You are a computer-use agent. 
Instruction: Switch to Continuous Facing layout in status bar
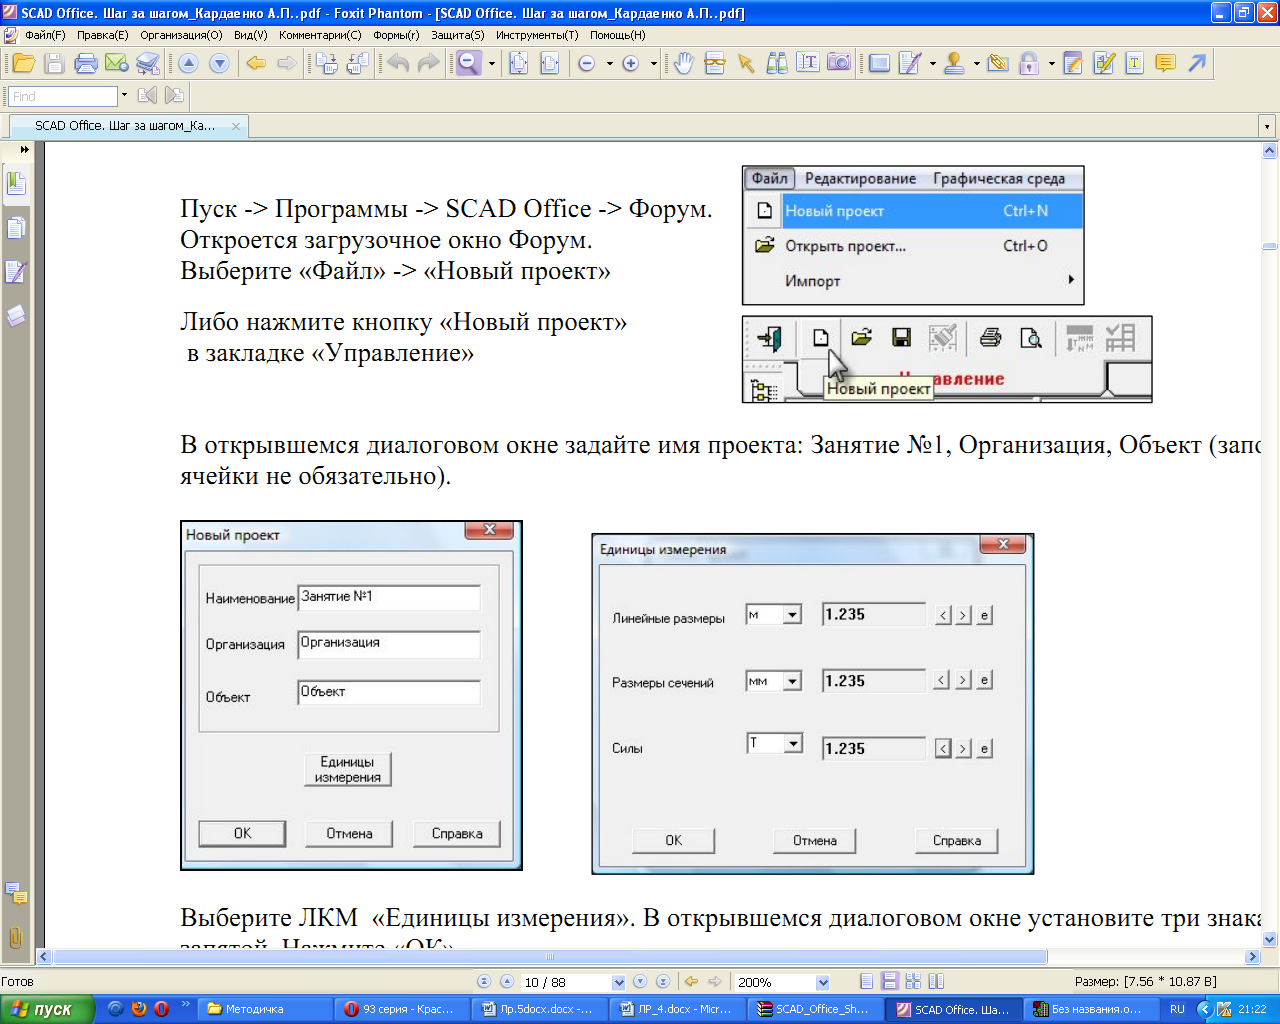[913, 982]
